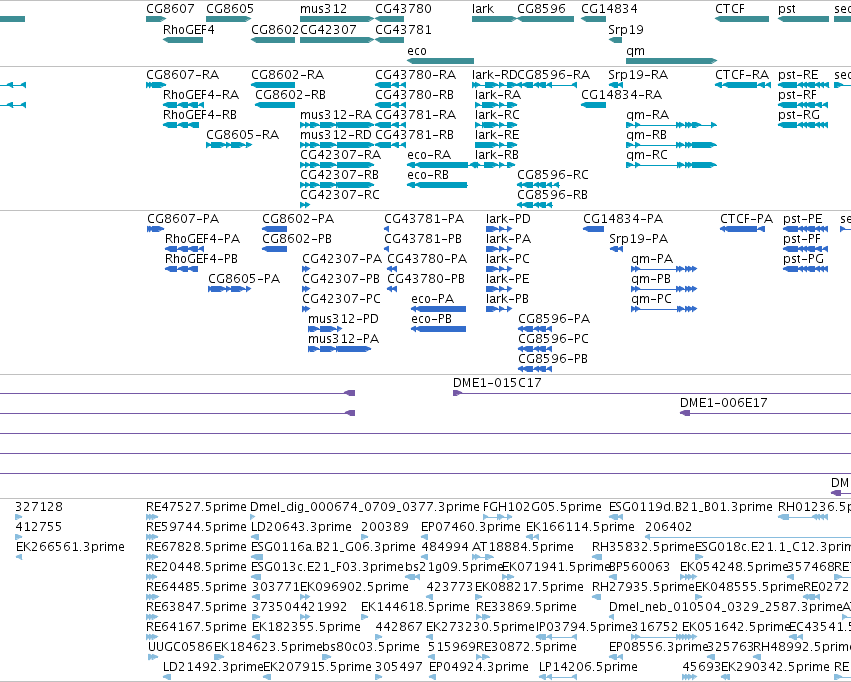This screenshot has height=682, width=851.
Task: Click EST AT18884.5prime
Action: [523, 547]
